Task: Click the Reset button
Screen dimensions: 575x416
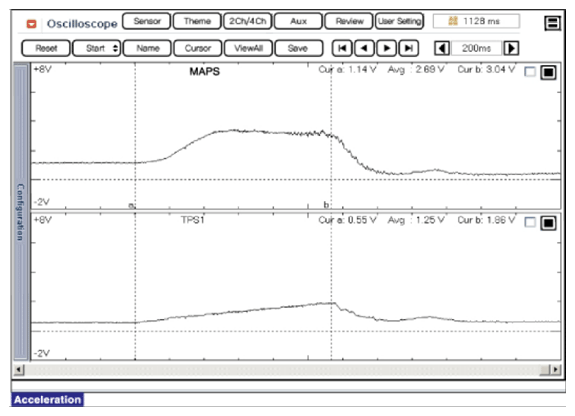Action: click(46, 48)
